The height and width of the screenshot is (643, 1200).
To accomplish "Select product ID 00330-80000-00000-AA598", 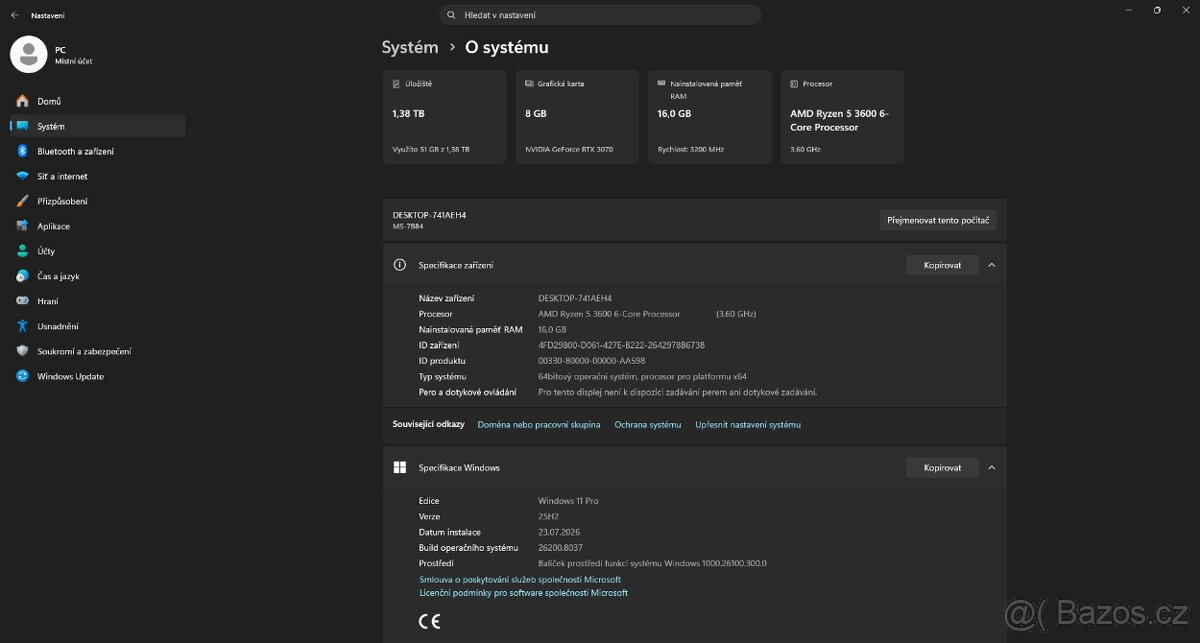I will (592, 360).
